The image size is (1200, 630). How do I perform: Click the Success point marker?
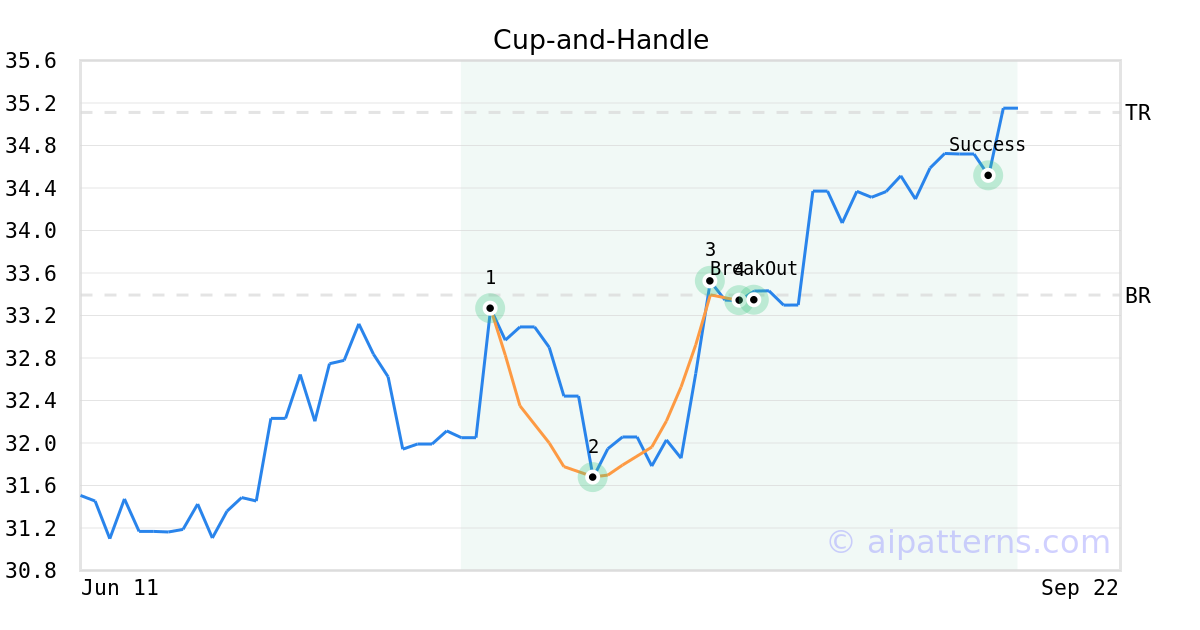coord(988,175)
